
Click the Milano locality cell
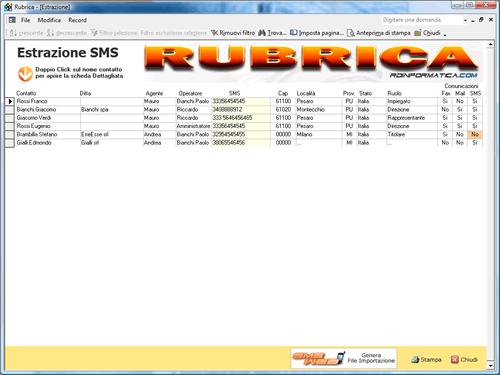click(x=318, y=134)
